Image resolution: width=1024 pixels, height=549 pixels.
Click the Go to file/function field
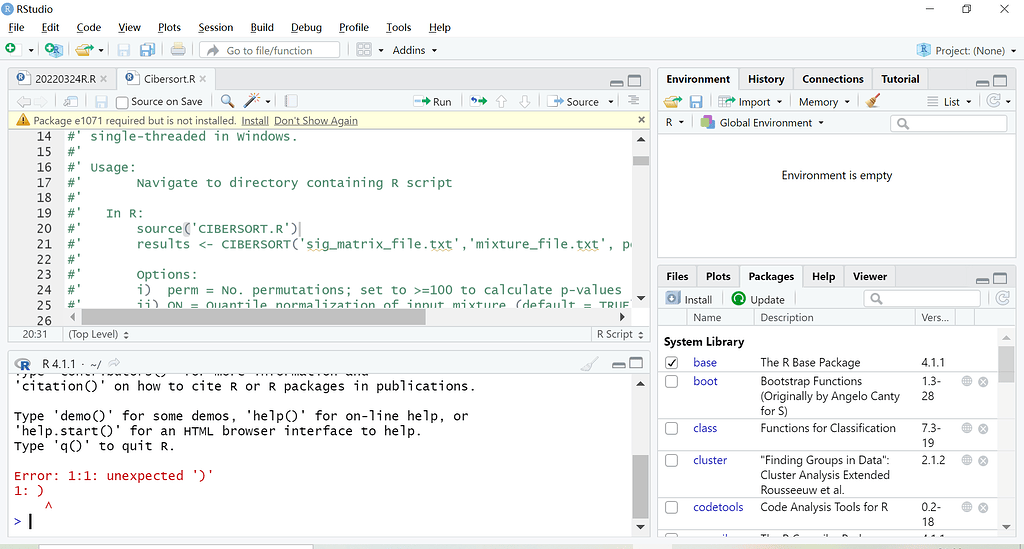coord(270,50)
